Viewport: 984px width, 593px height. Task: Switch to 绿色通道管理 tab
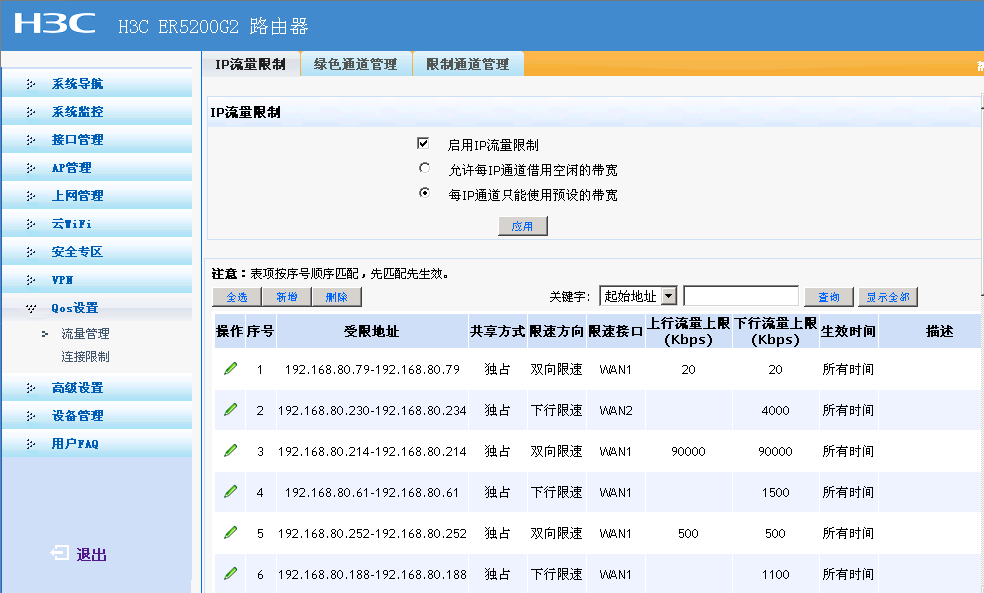point(356,64)
